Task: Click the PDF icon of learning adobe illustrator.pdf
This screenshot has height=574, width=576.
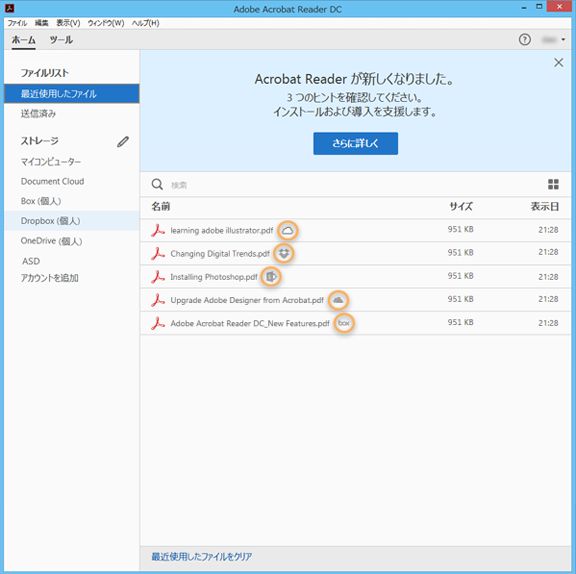Action: click(158, 230)
